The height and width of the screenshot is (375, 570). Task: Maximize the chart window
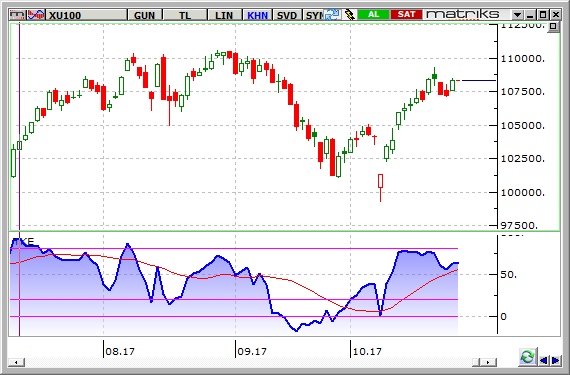tap(543, 15)
